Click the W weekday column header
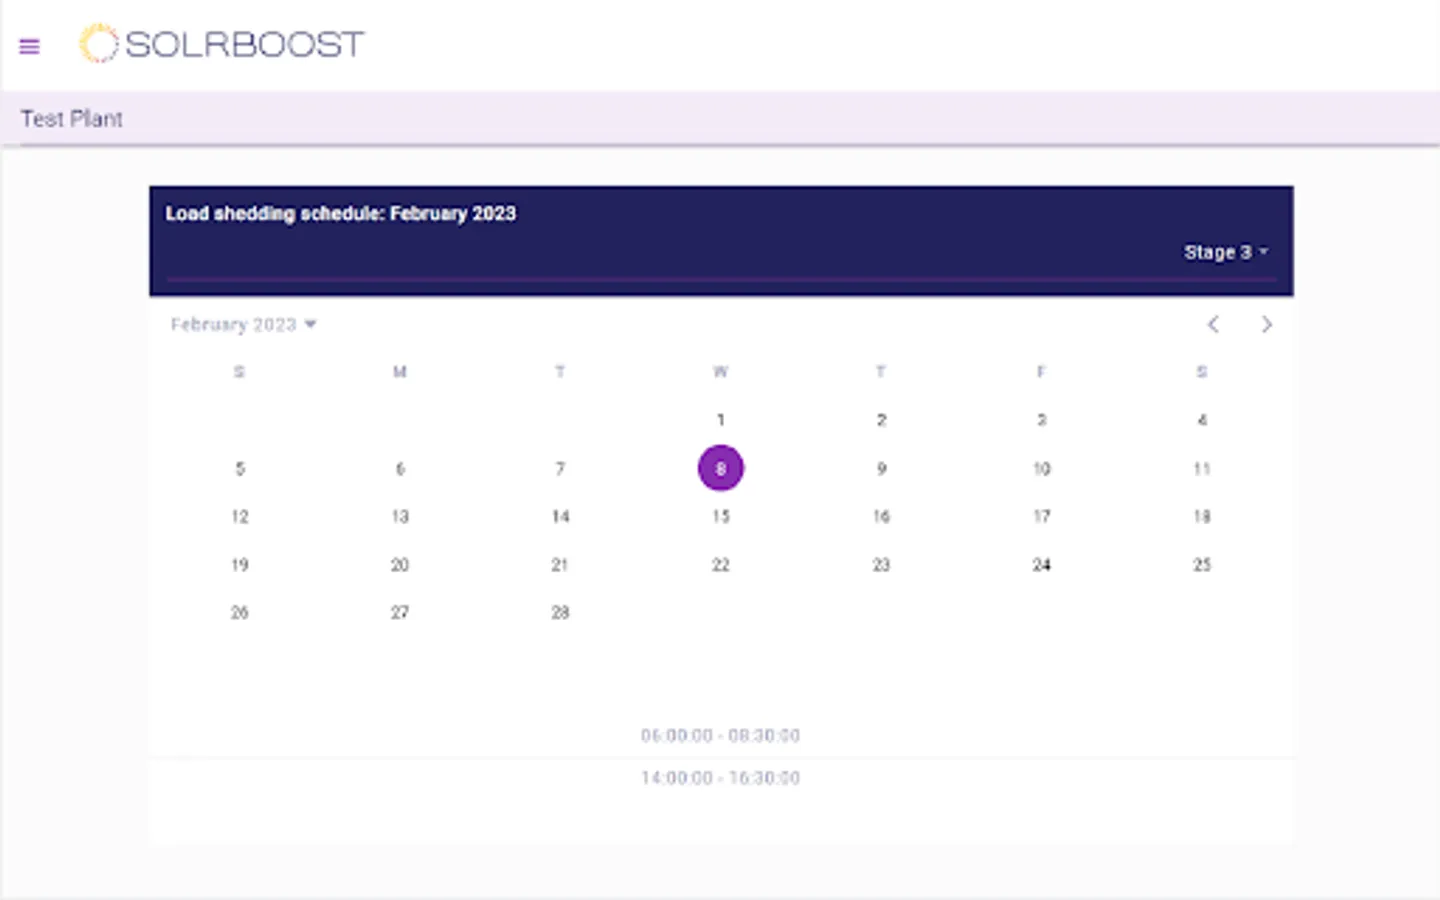This screenshot has height=900, width=1440. [720, 372]
